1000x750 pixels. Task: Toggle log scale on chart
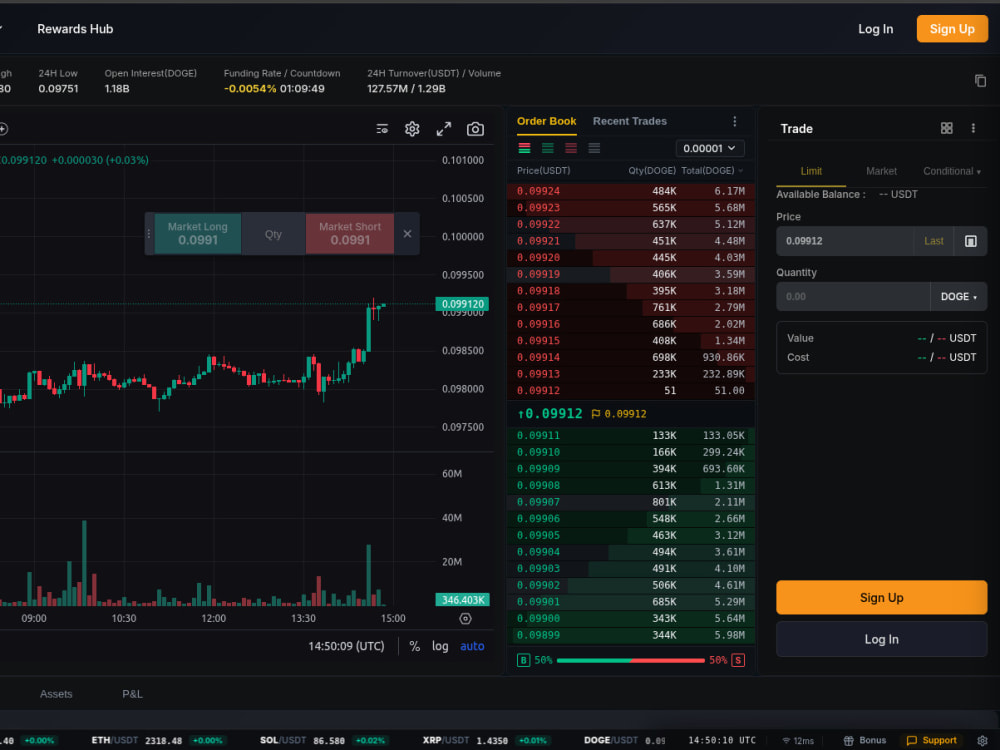pyautogui.click(x=440, y=646)
